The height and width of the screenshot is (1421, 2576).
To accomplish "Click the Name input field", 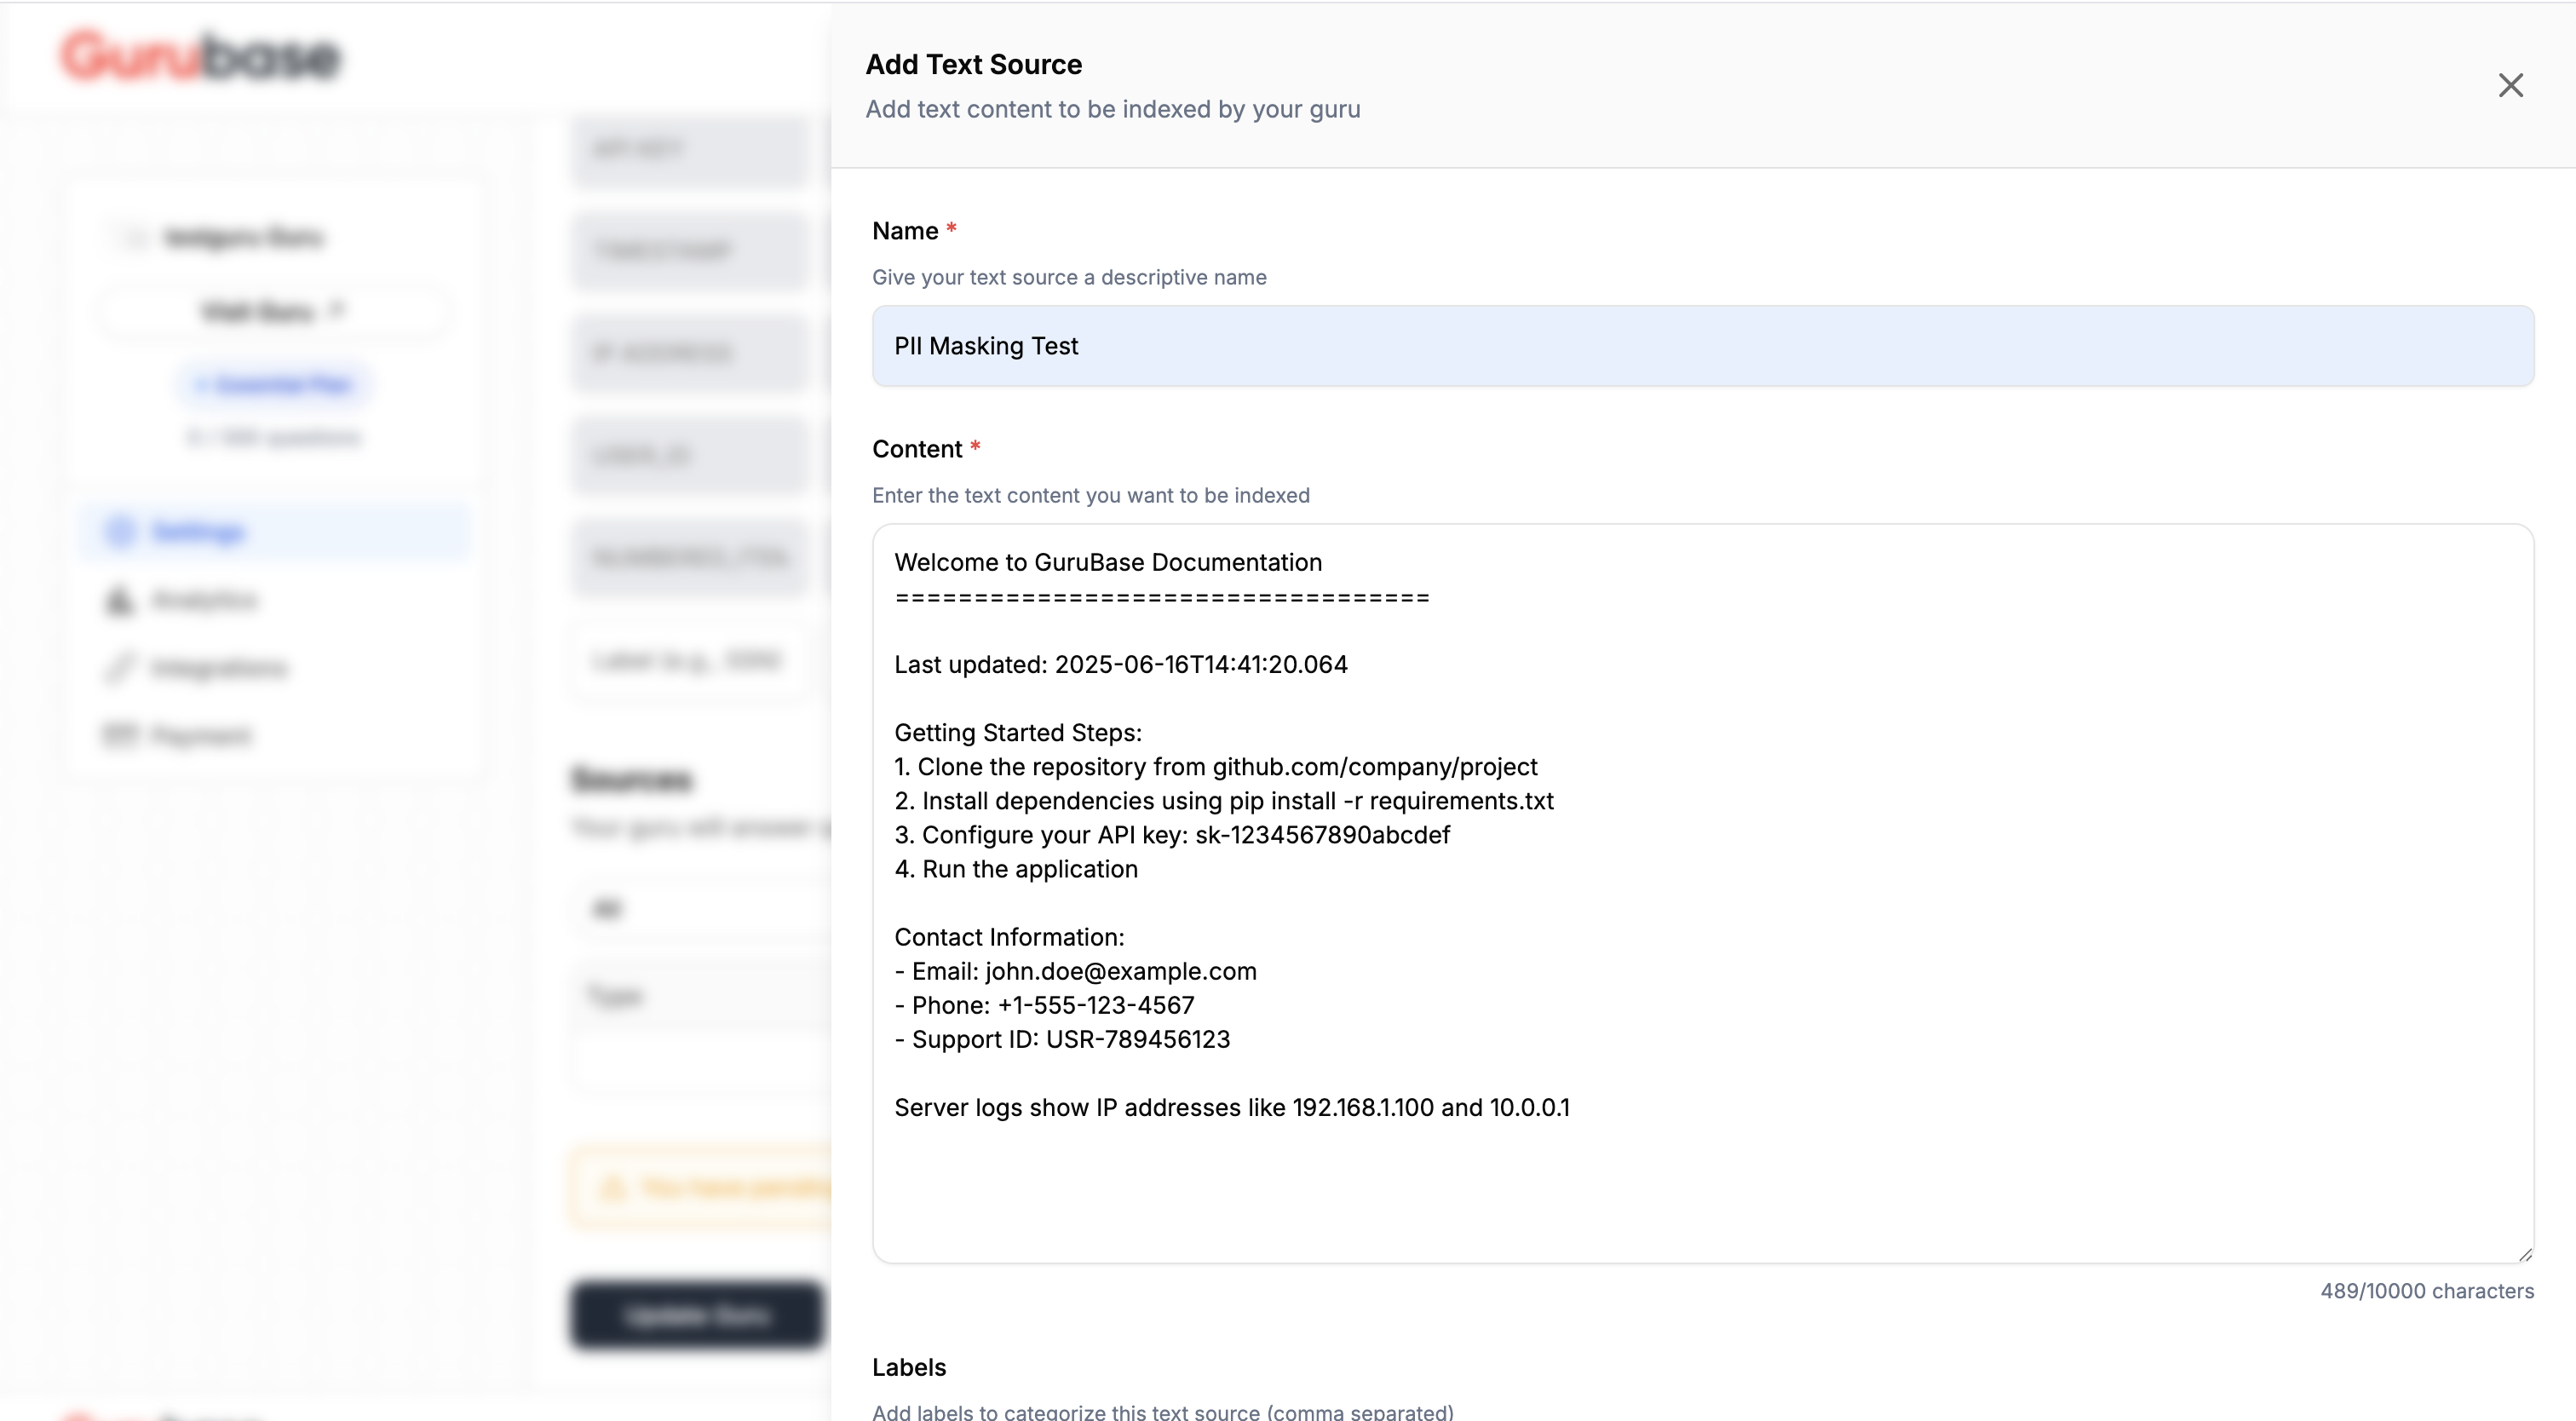I will tap(1702, 346).
